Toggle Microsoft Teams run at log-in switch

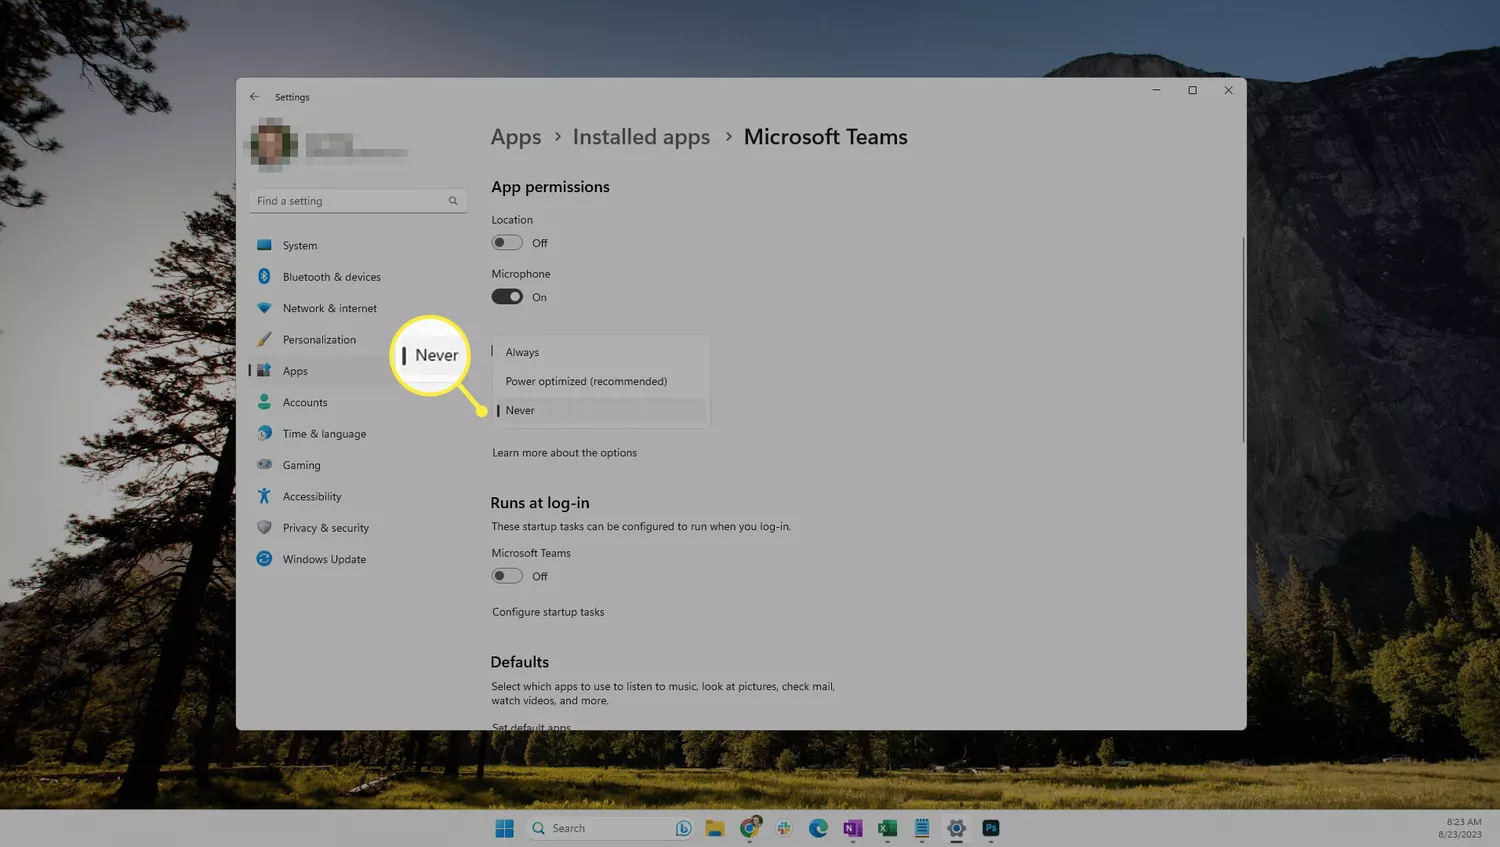click(x=507, y=576)
